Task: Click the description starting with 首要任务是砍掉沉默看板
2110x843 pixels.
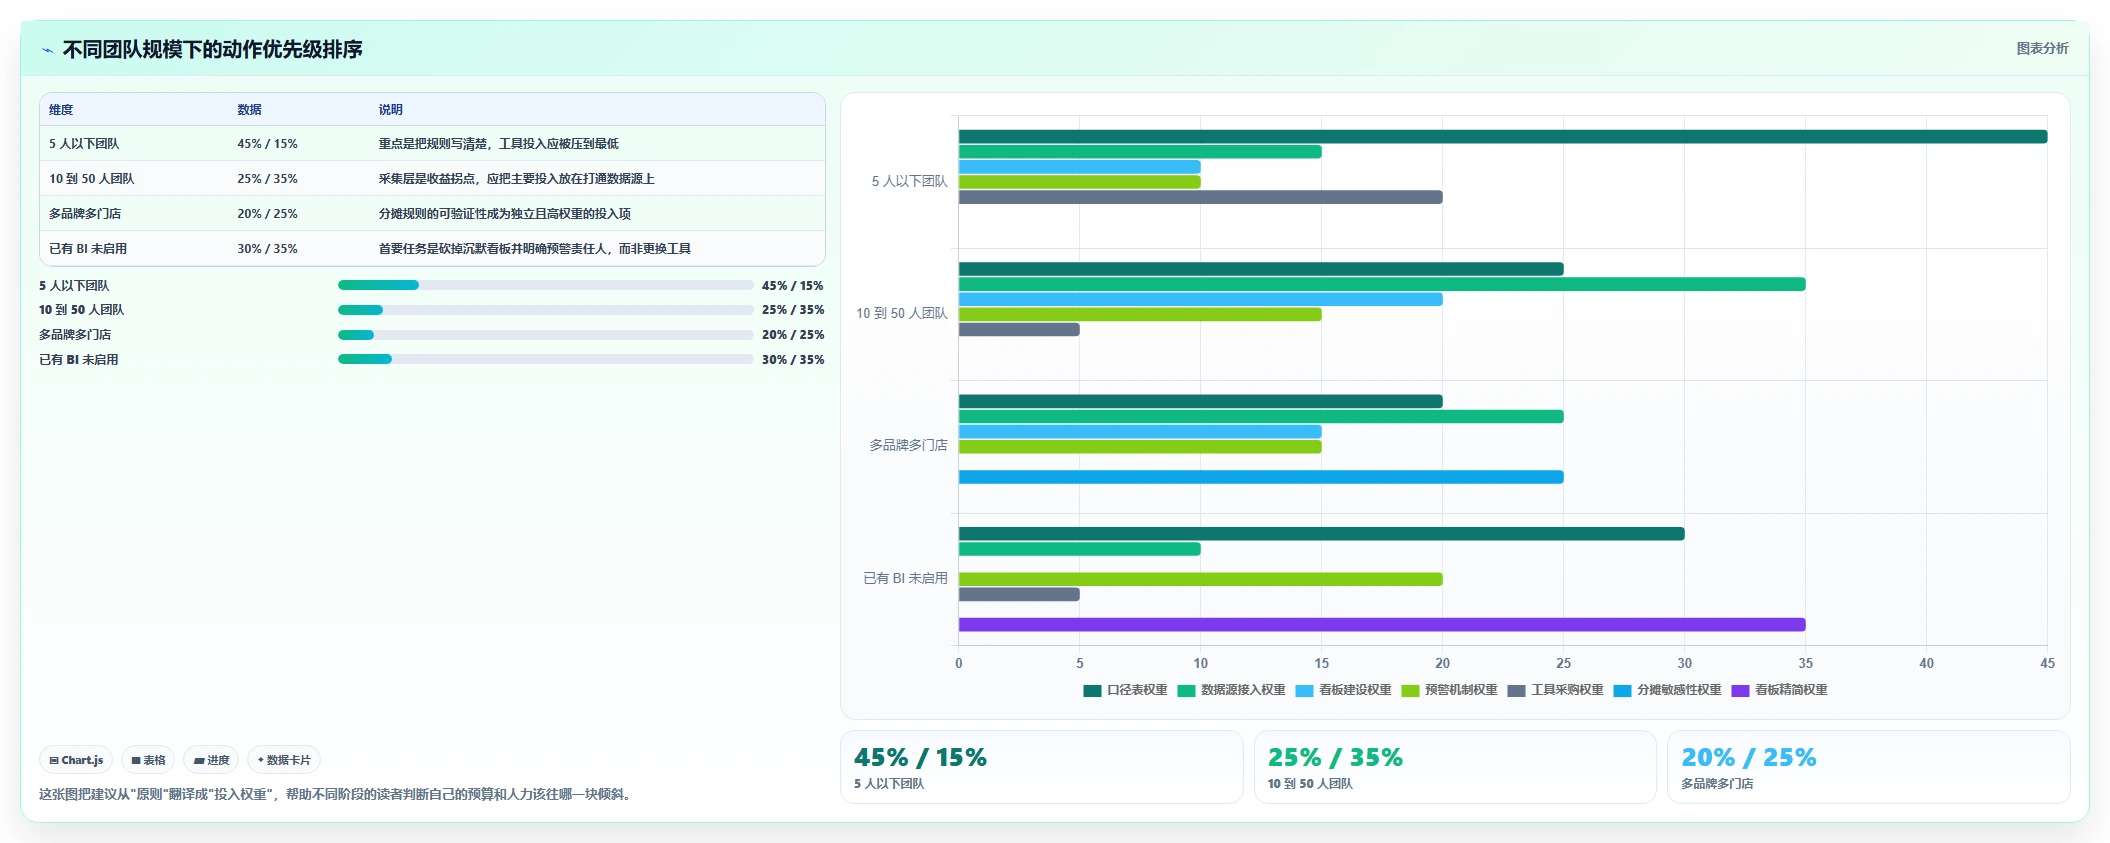Action: 534,249
